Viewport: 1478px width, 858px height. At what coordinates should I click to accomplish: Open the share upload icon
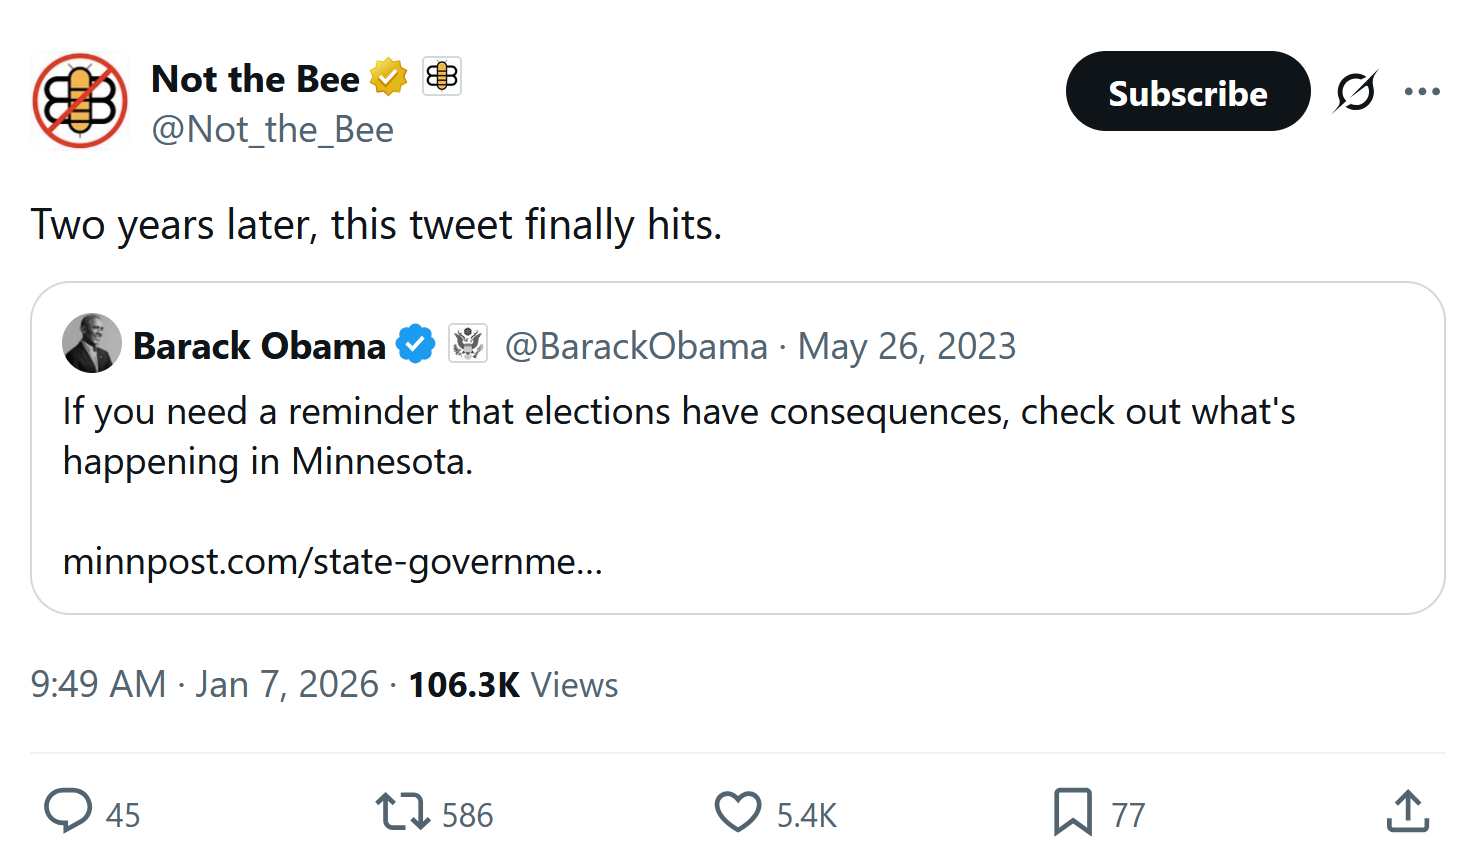point(1407,811)
